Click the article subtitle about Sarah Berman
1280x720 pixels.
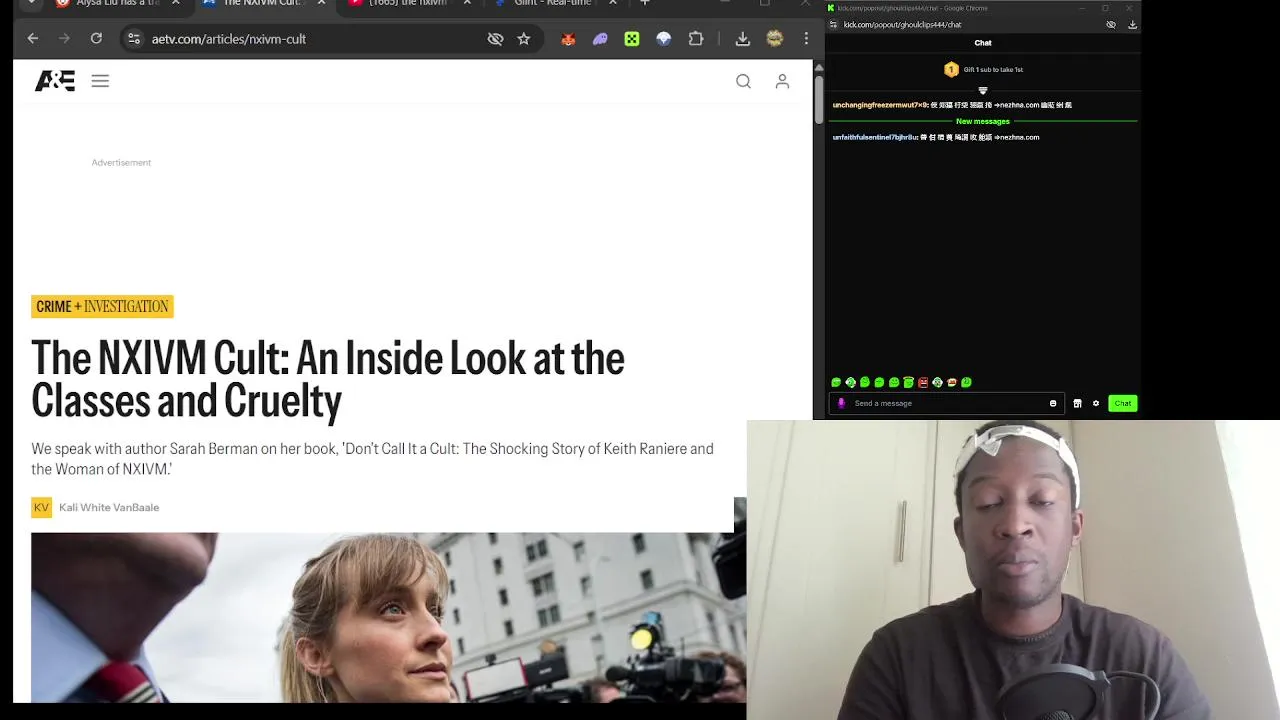(372, 458)
